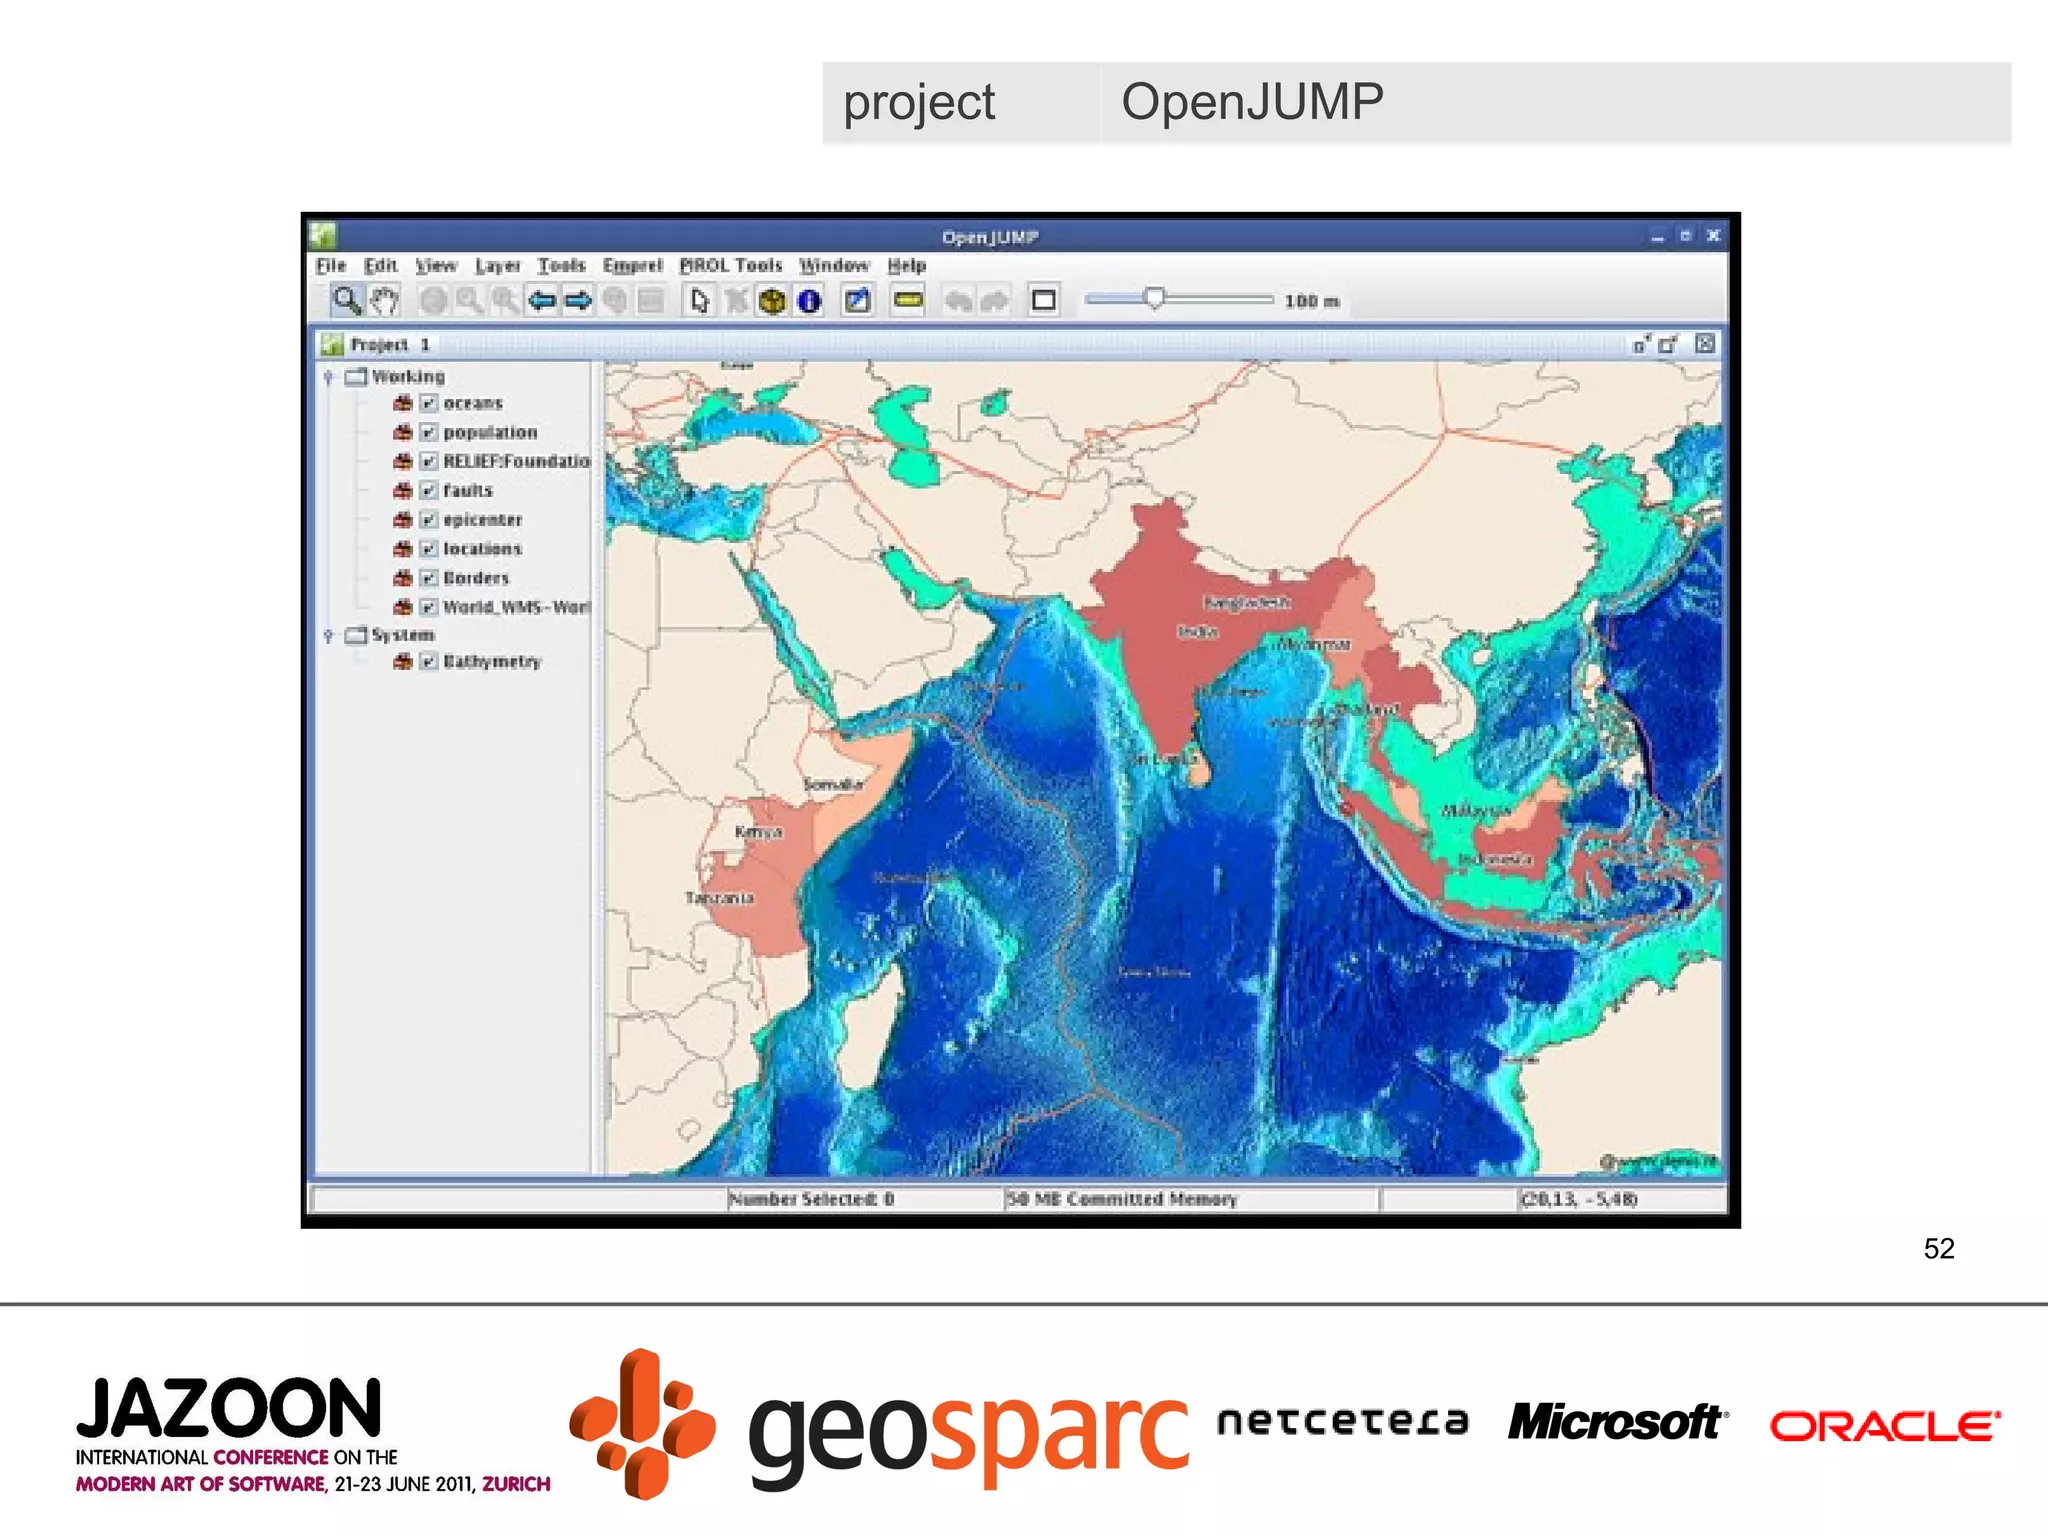Click the output window square icon

click(1043, 300)
